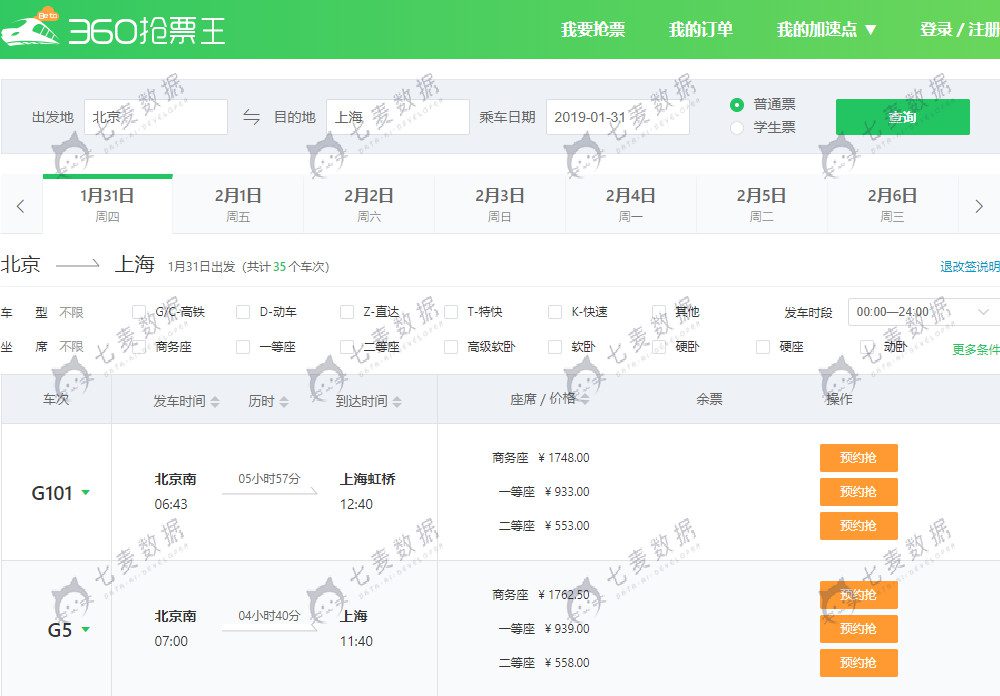The image size is (1000, 696).
Task: Open 我的加速点 dropdown menu
Action: 827,29
